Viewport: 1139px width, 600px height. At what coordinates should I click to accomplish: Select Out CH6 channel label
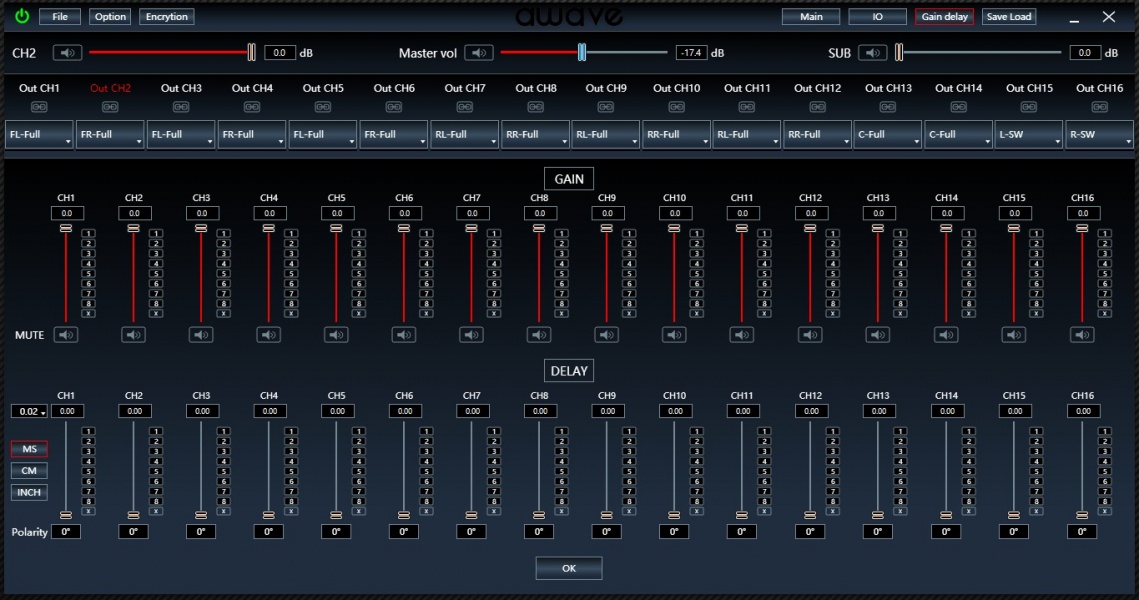click(x=394, y=88)
